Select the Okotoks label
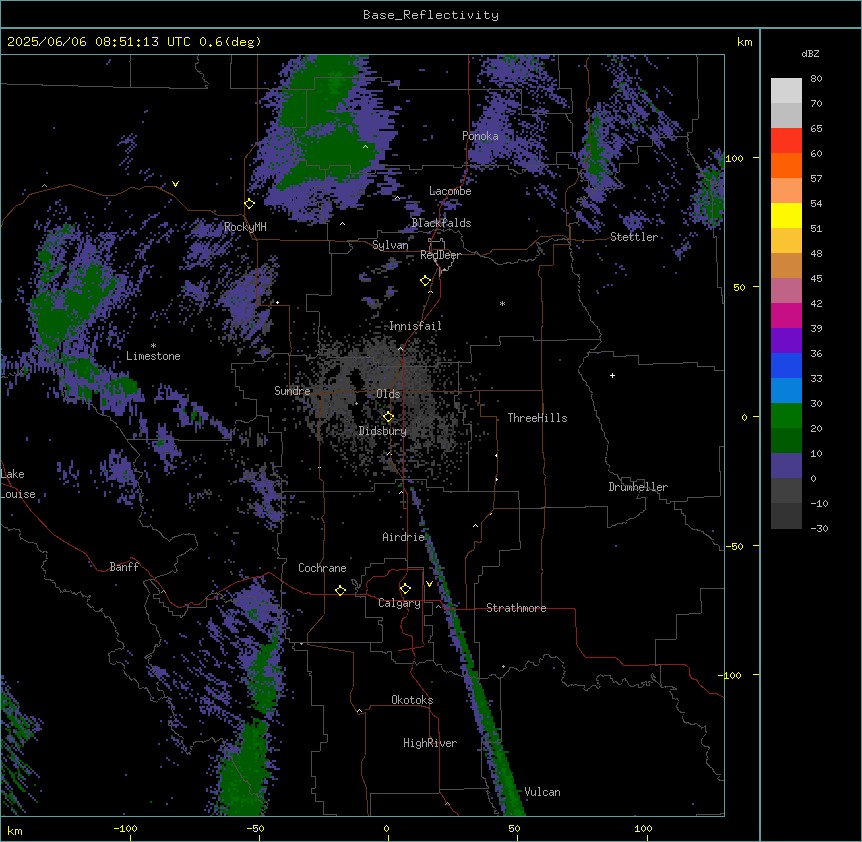862x842 pixels. (x=412, y=700)
